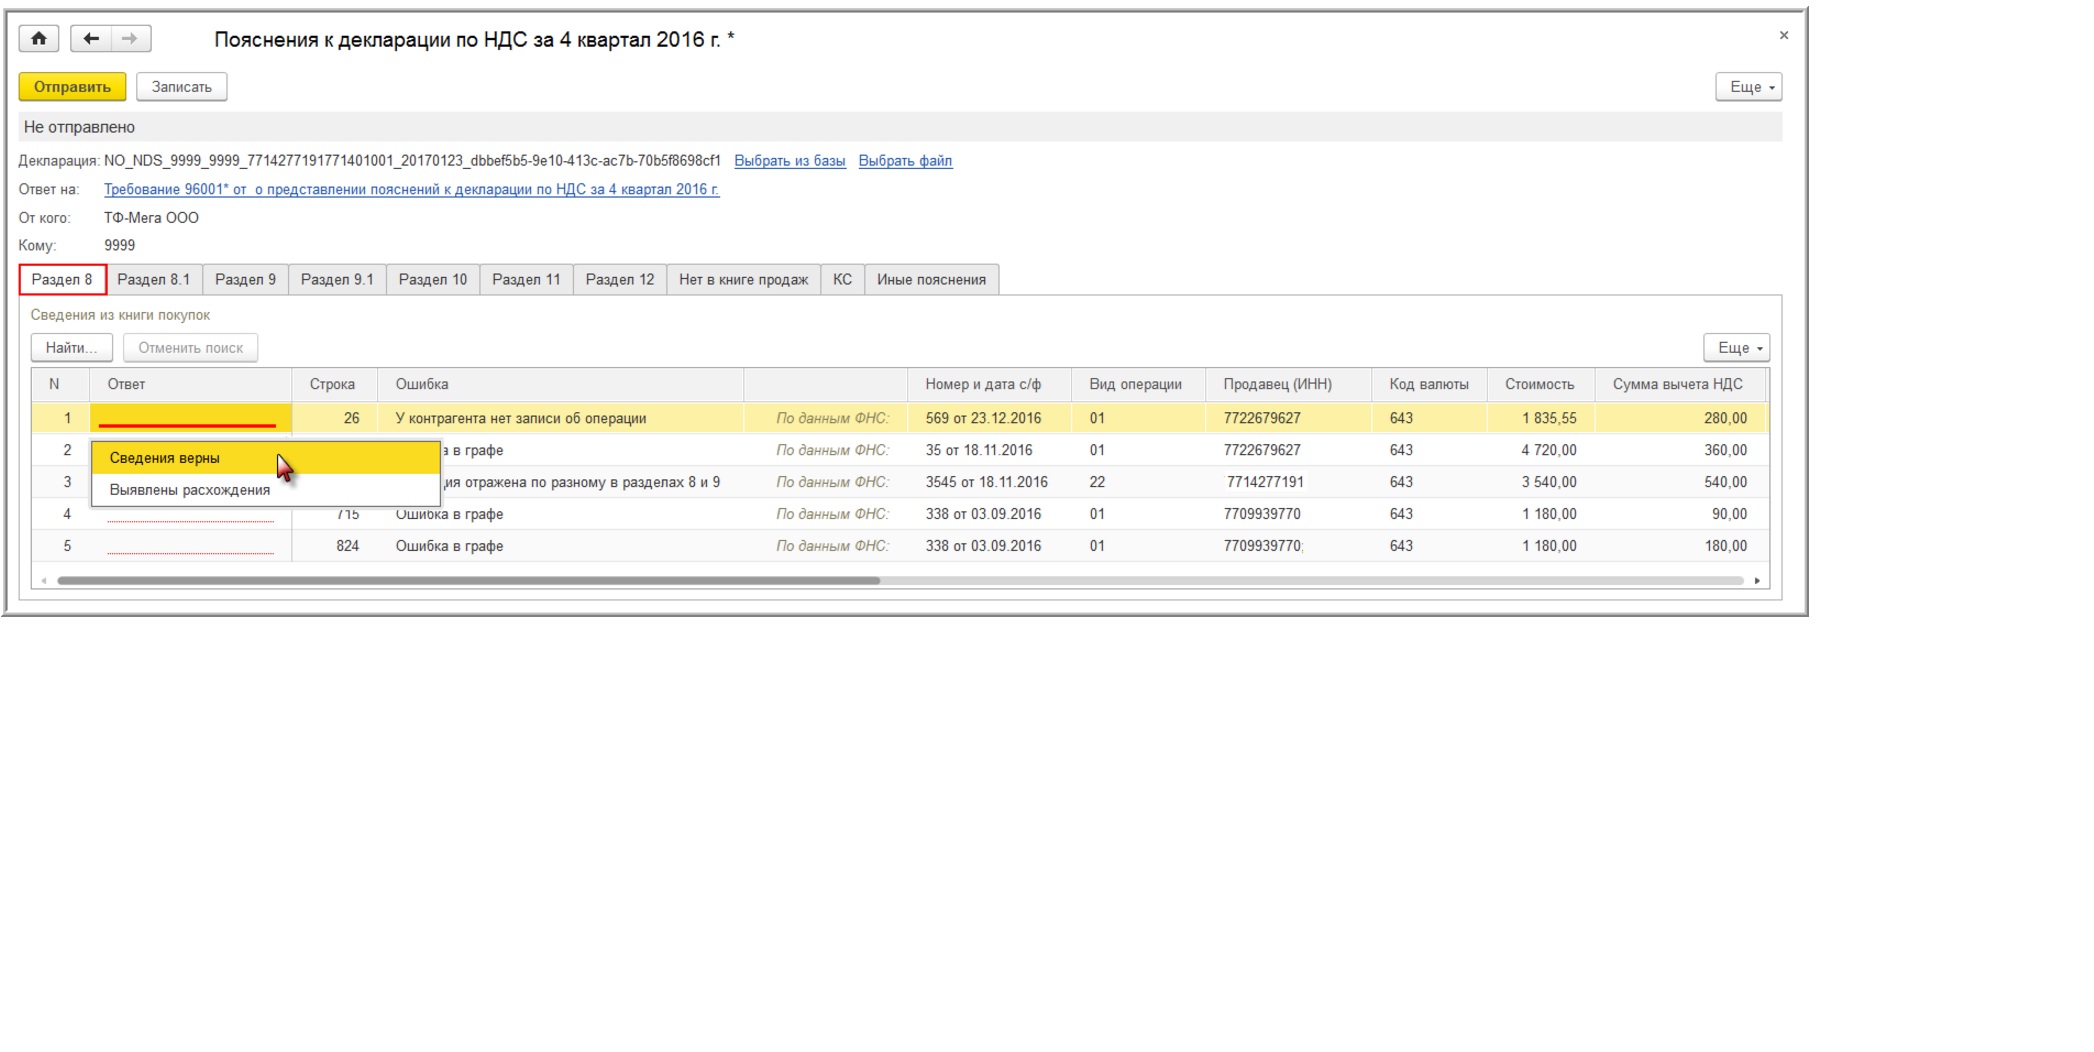Go back with the left arrow
This screenshot has width=2094, height=1052.
[x=91, y=39]
